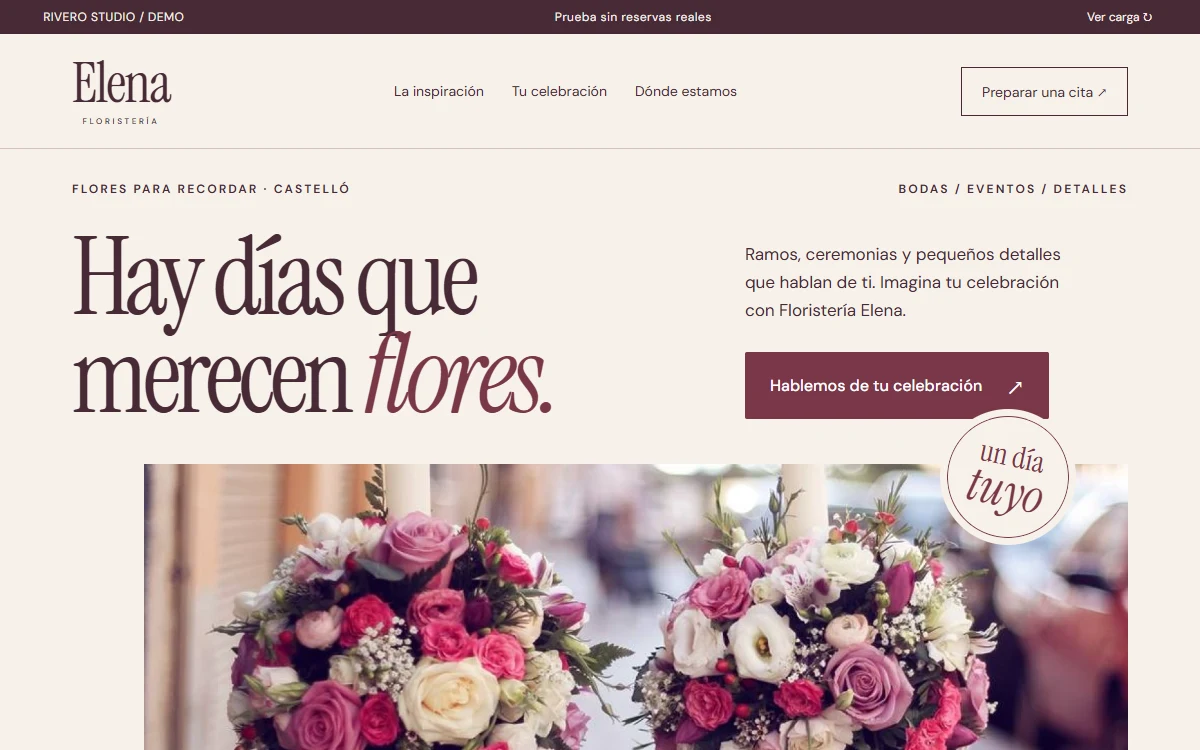Screen dimensions: 1200x750
Task: Click arrow icon in Hablemos button
Action: click(1015, 387)
